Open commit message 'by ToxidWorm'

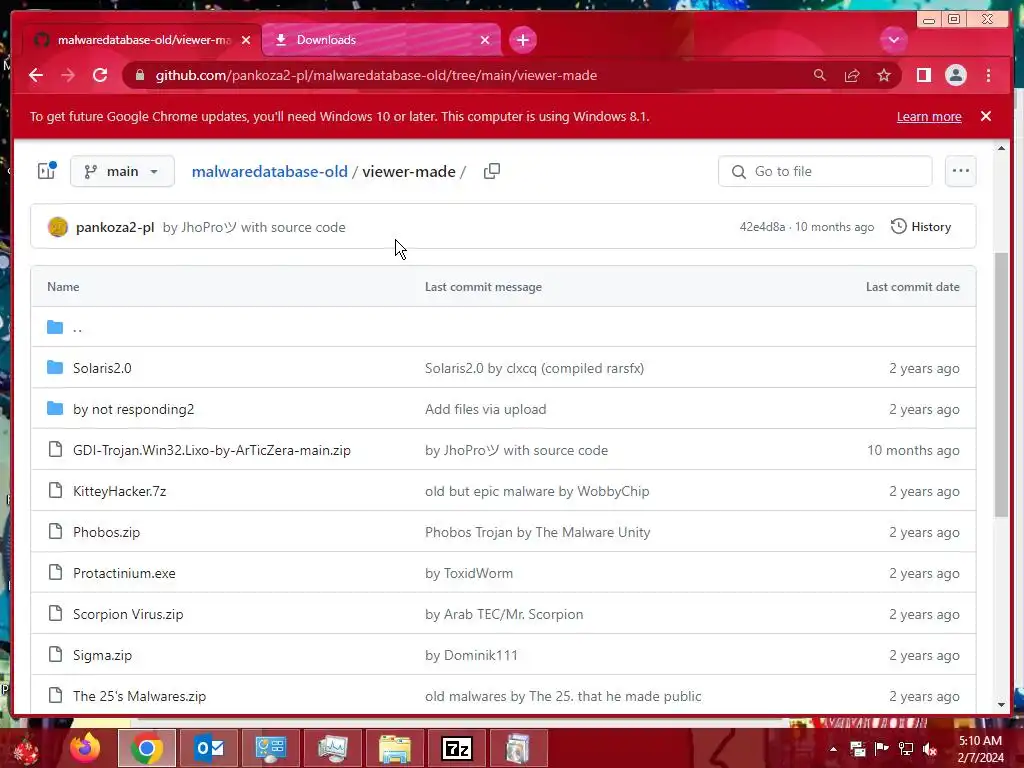coord(469,573)
